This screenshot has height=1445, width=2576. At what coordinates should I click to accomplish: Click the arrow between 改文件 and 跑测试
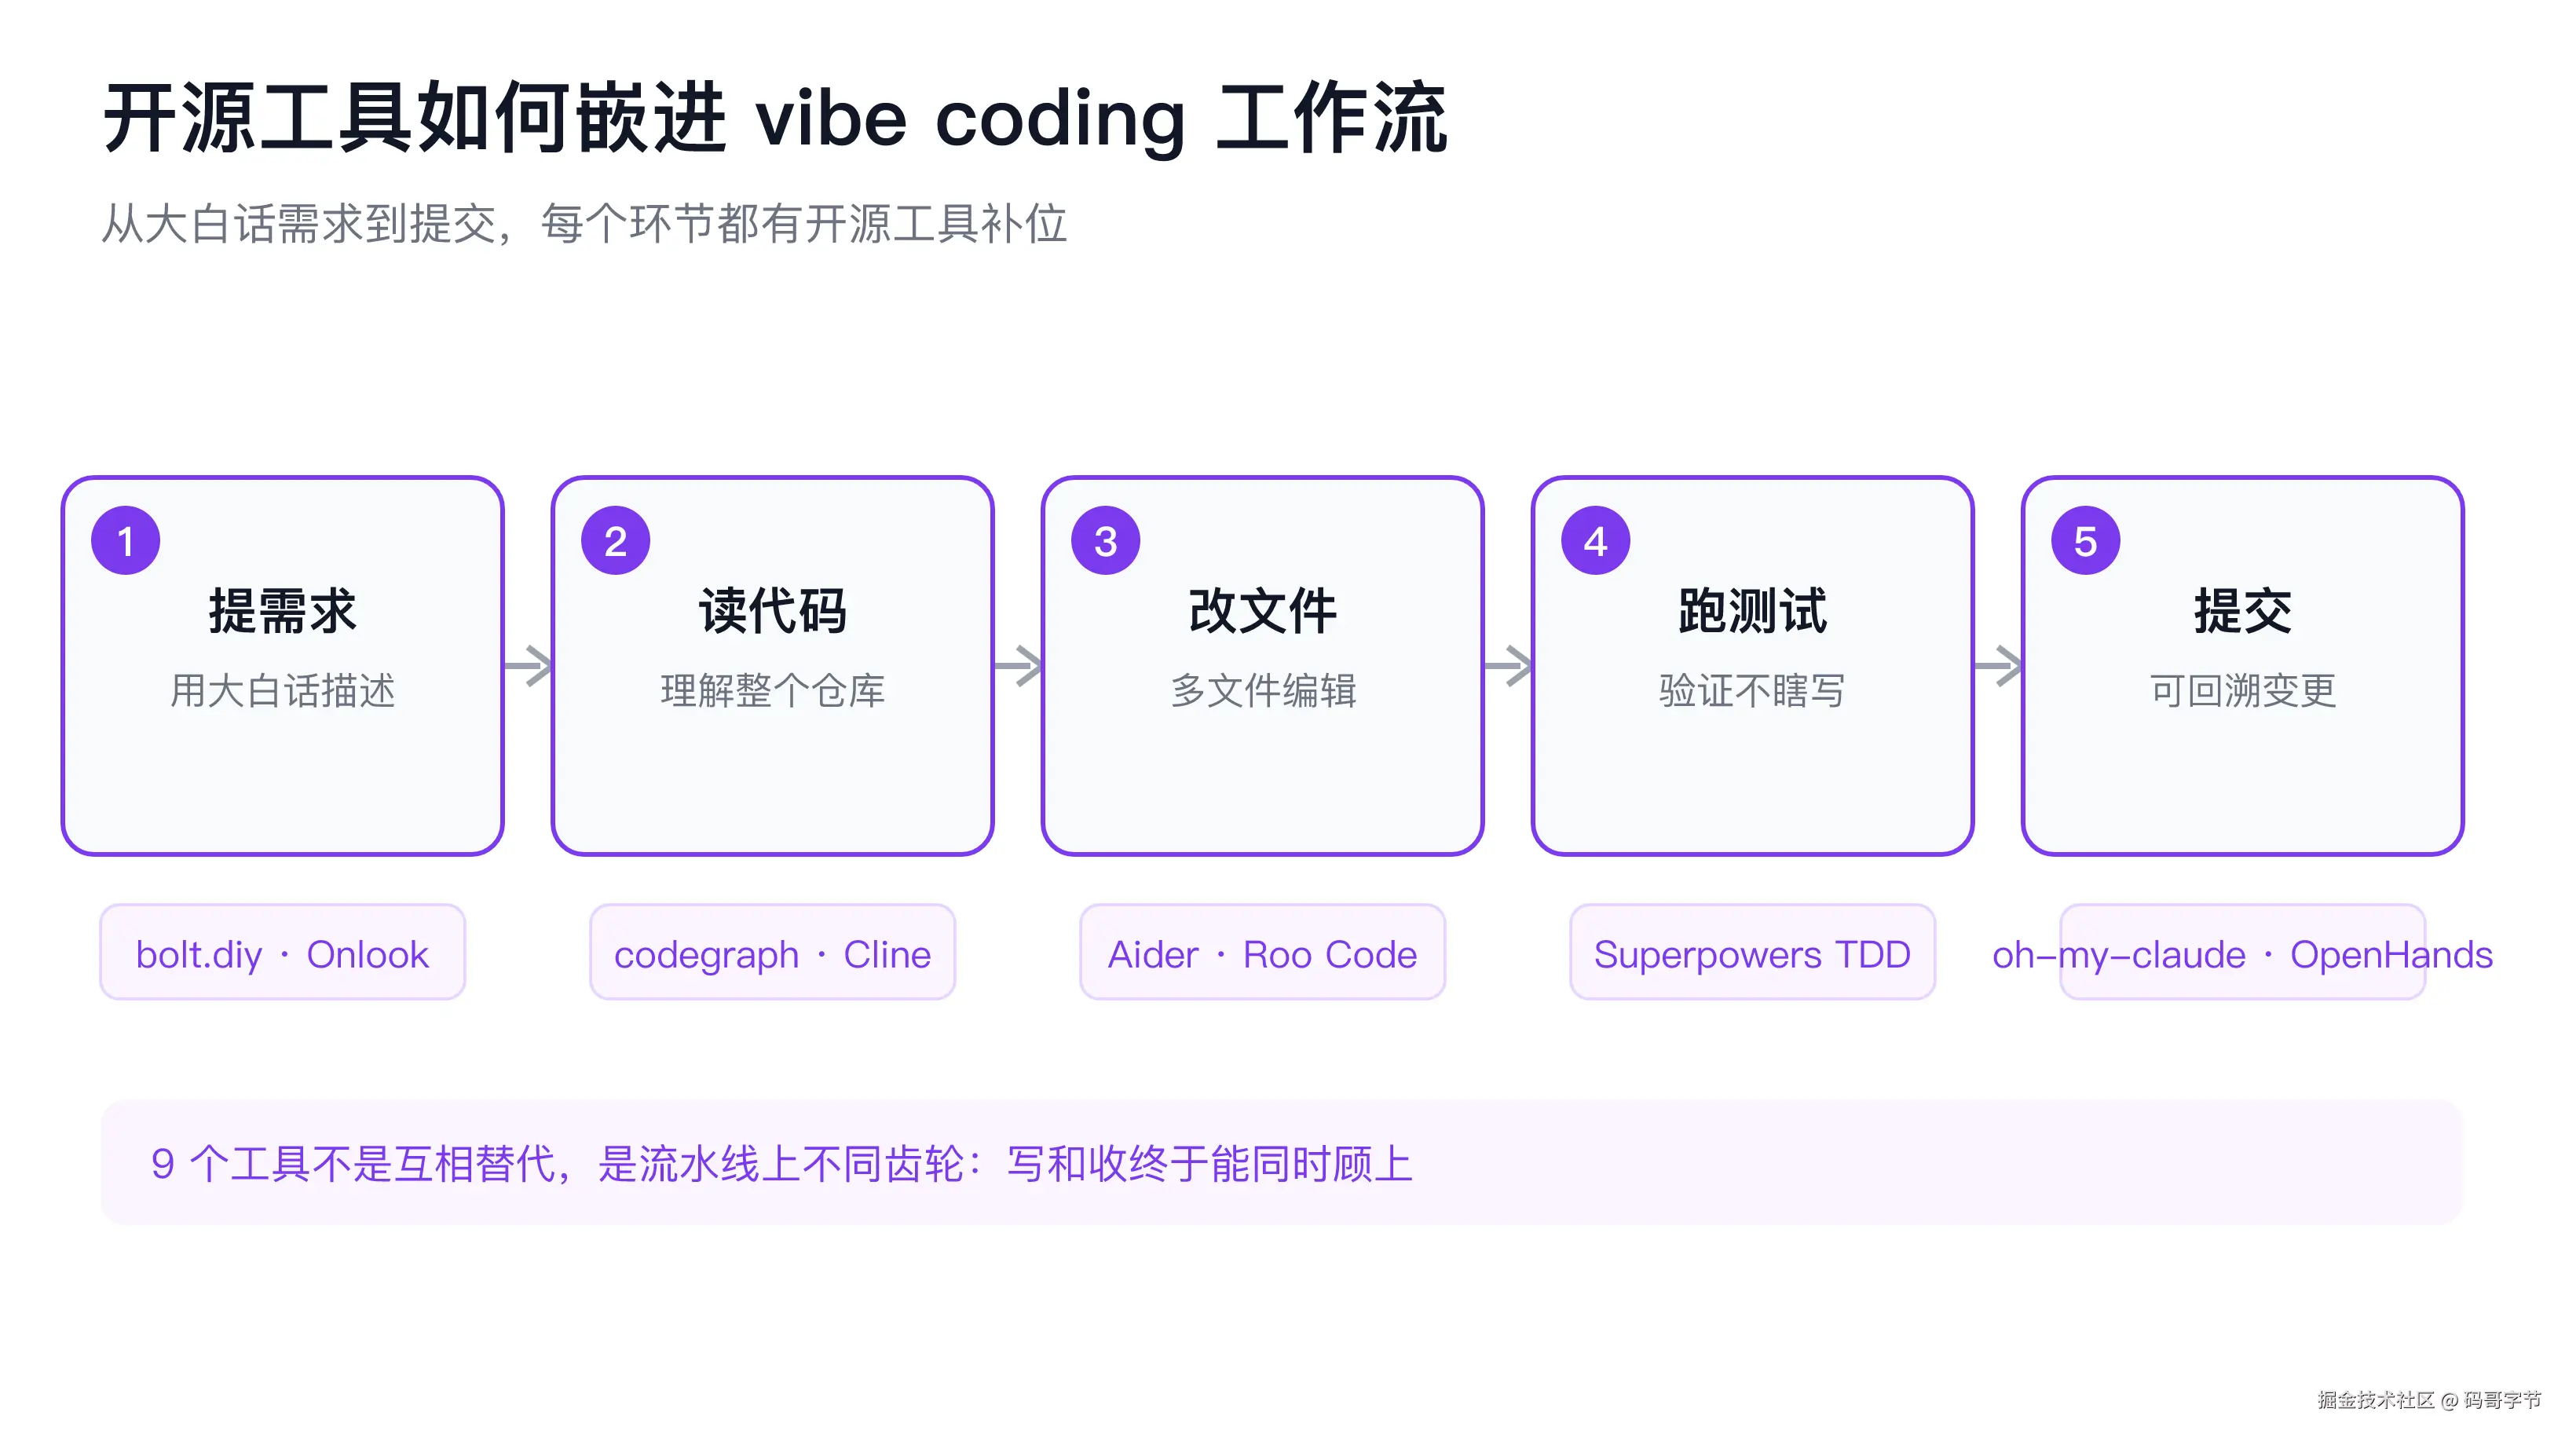coord(1508,666)
